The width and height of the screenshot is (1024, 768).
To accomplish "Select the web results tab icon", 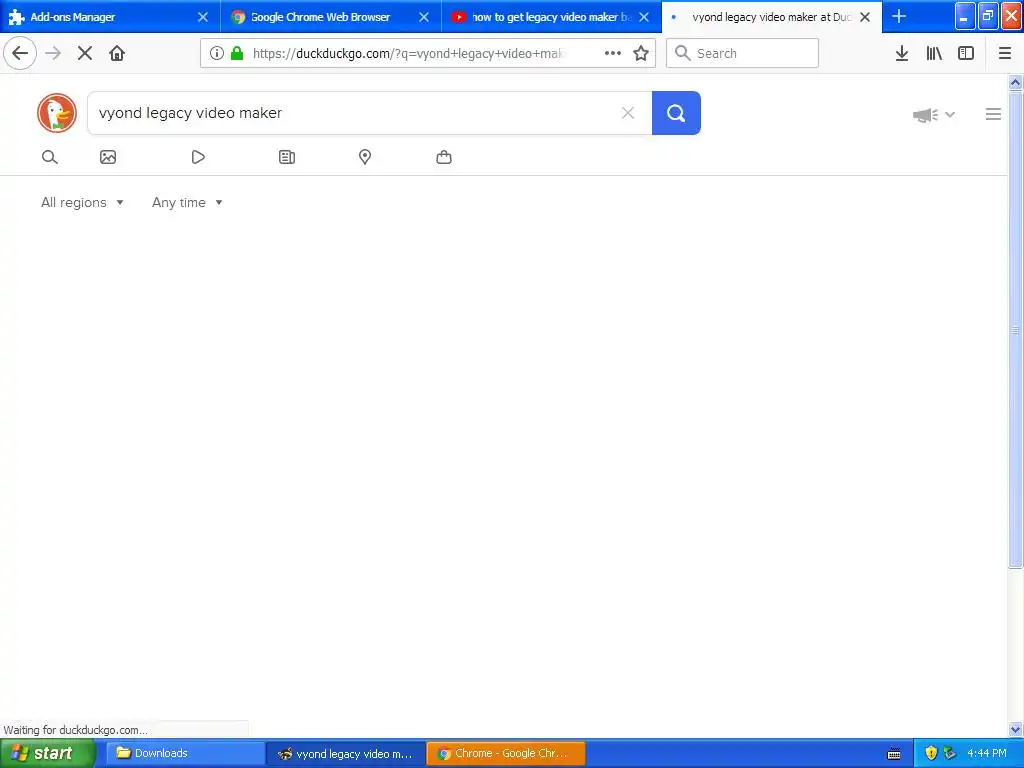I will click(50, 157).
